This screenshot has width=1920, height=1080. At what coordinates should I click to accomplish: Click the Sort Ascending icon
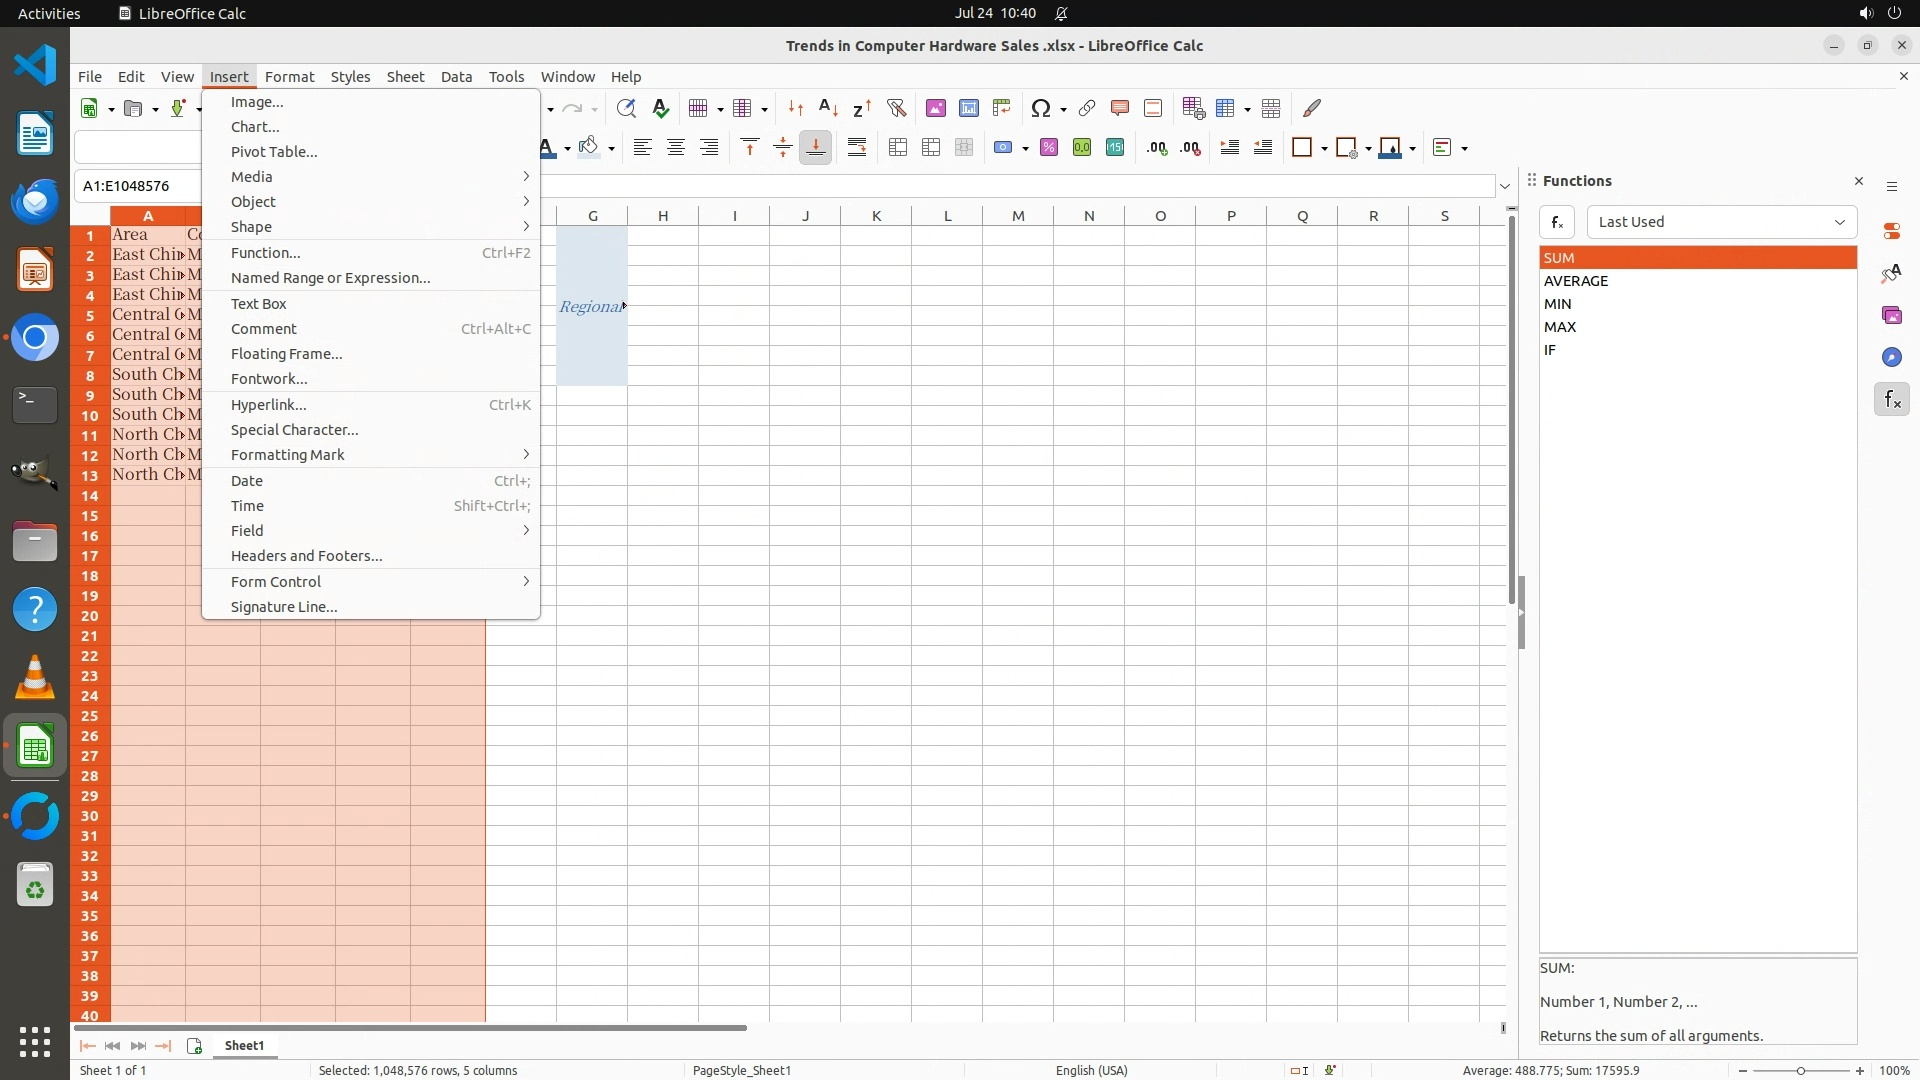(x=828, y=108)
